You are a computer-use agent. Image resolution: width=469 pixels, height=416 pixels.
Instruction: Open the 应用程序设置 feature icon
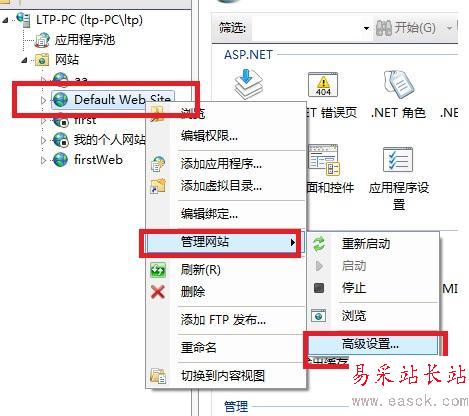398,160
